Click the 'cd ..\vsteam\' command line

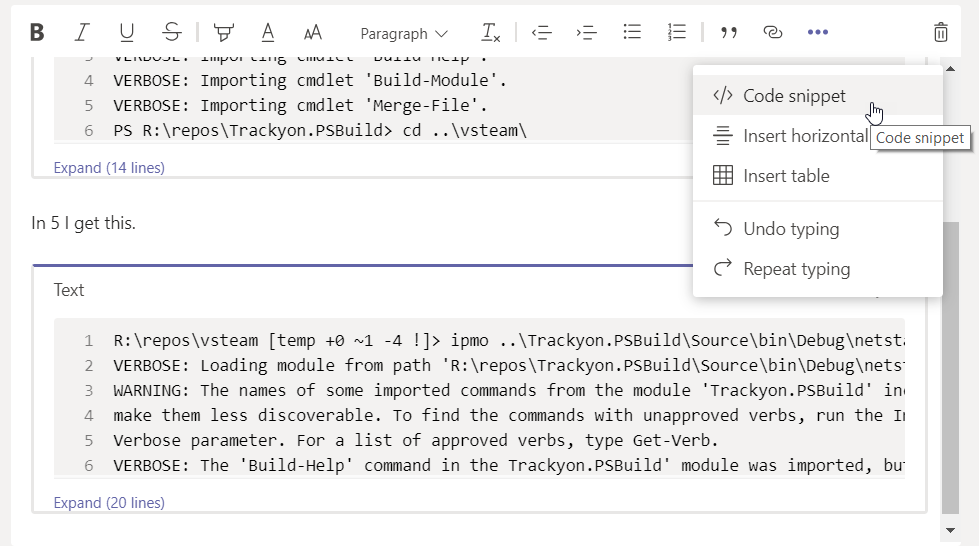pos(320,131)
